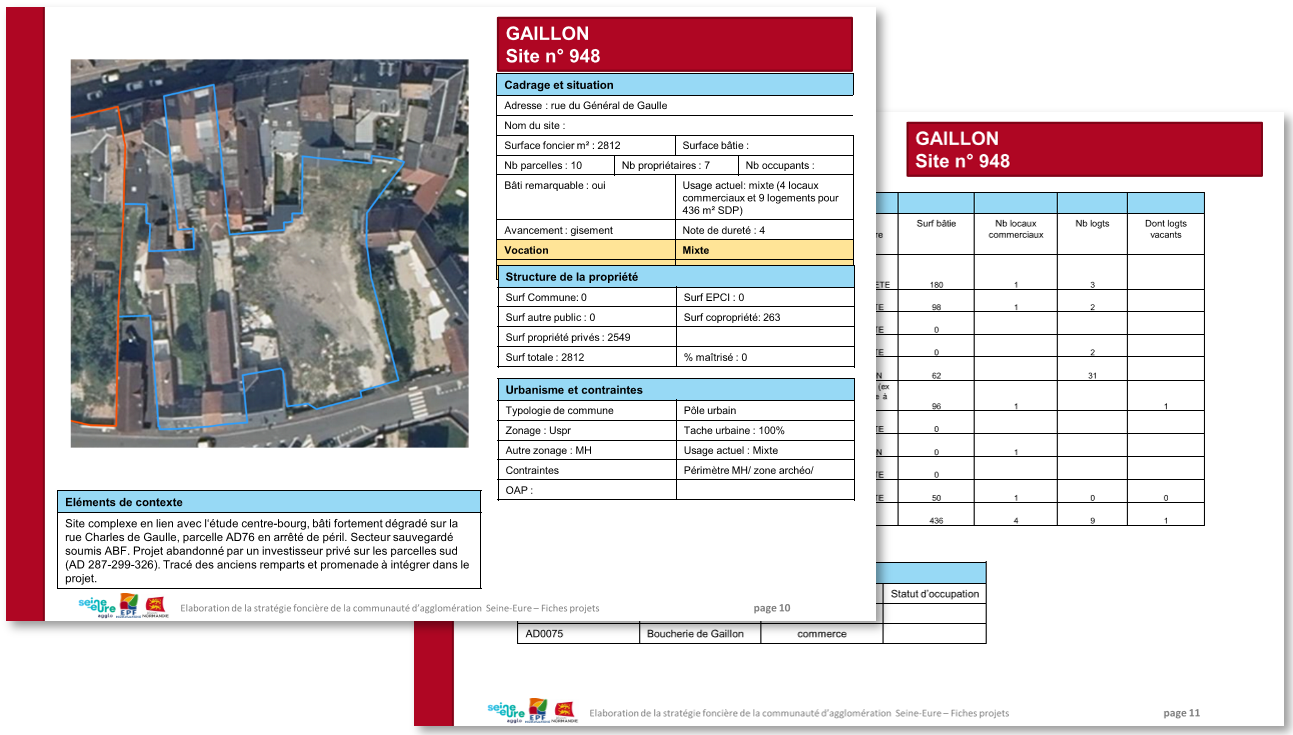Click the 'Statut d'occupation' column header
The width and height of the screenshot is (1293, 735).
pos(934,594)
